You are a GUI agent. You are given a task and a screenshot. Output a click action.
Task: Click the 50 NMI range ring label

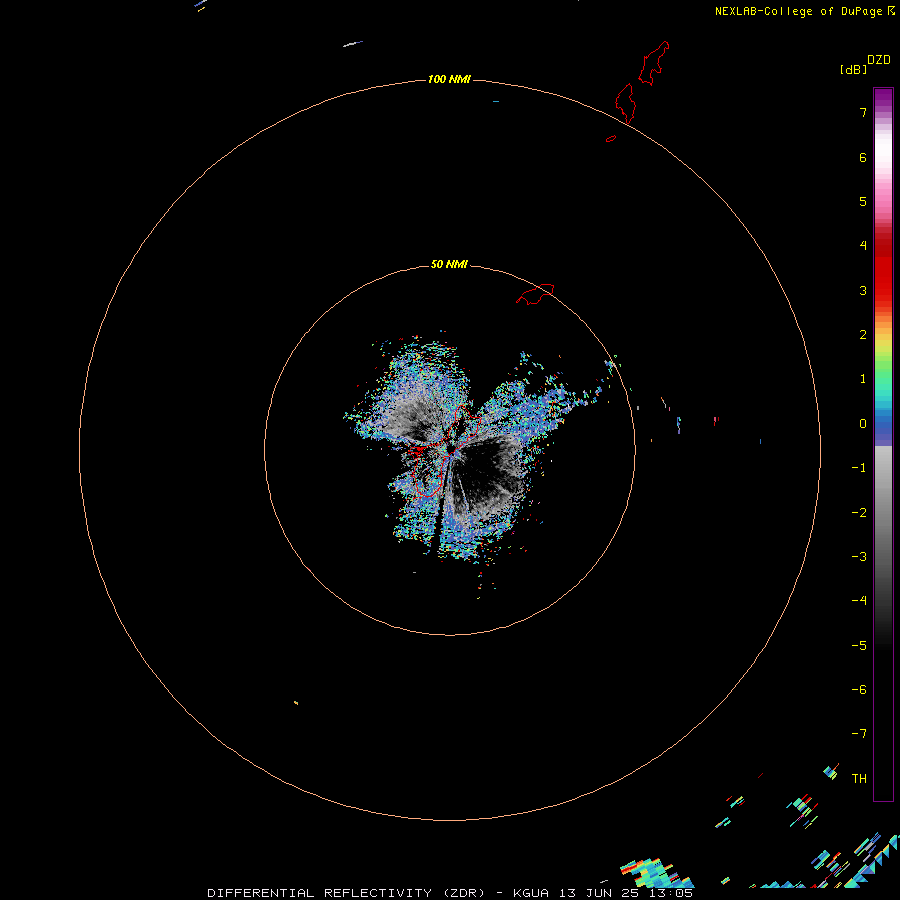449,264
